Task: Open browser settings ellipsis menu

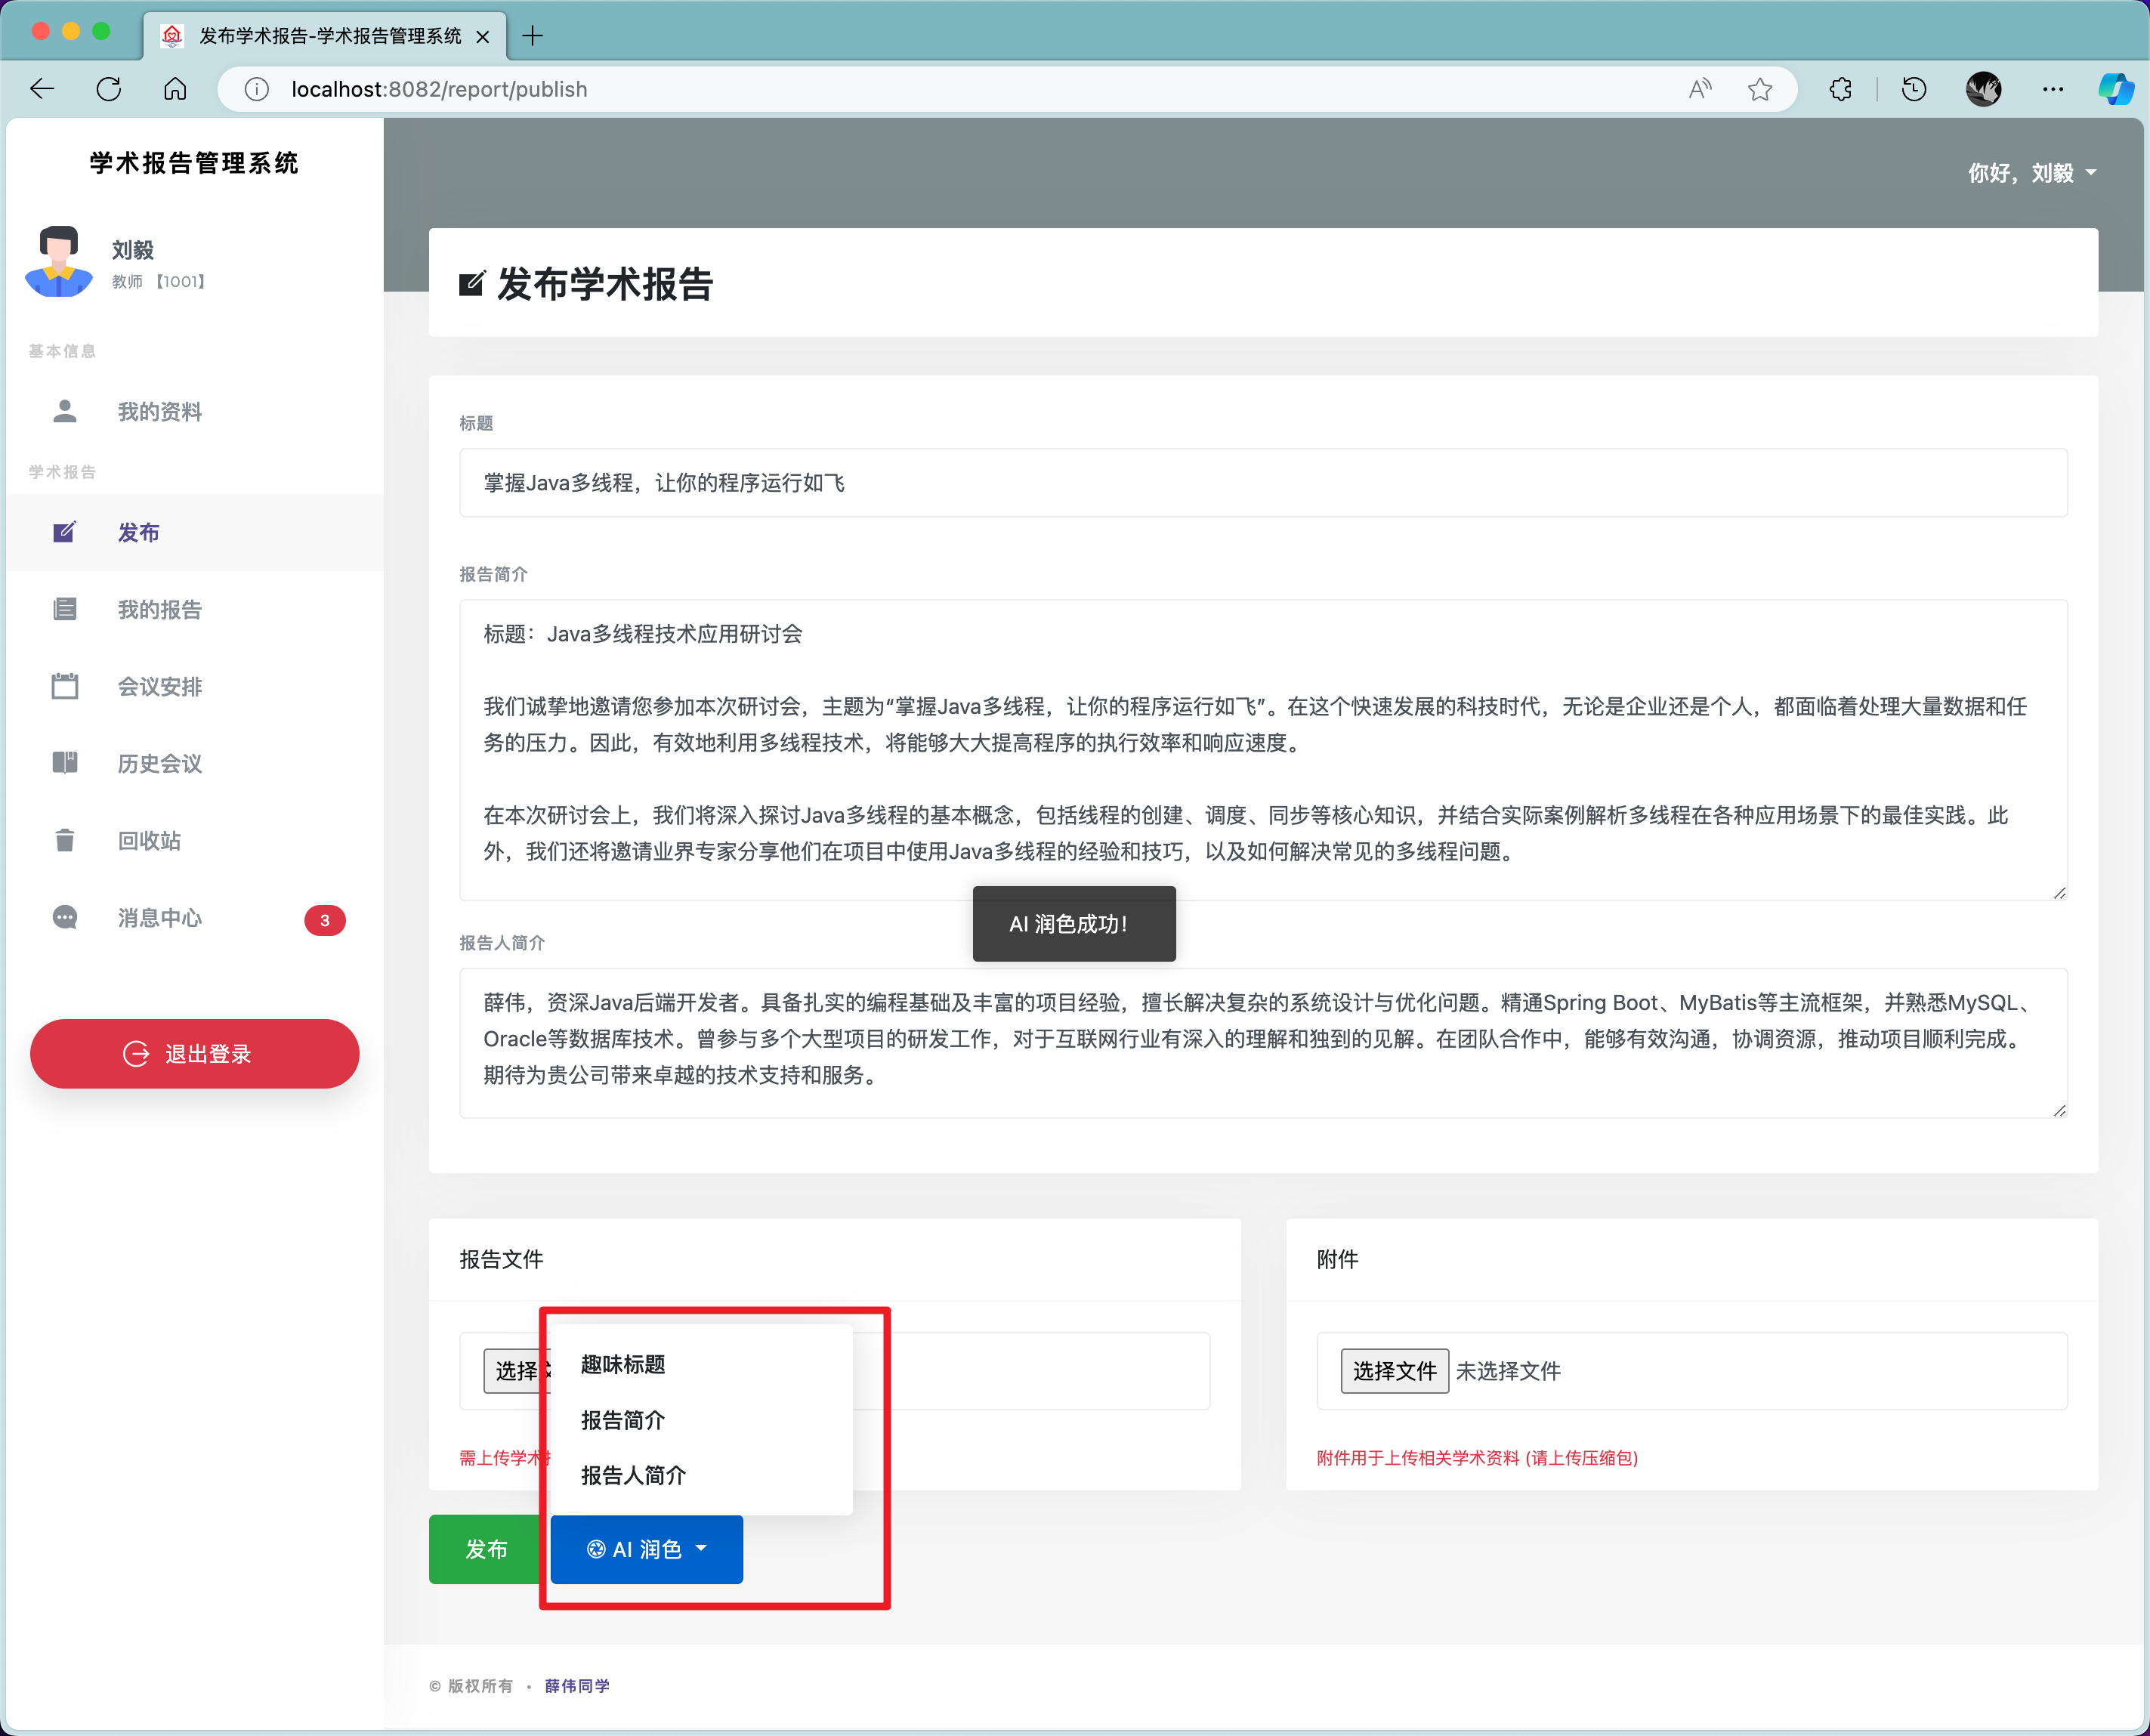Action: tap(2052, 89)
